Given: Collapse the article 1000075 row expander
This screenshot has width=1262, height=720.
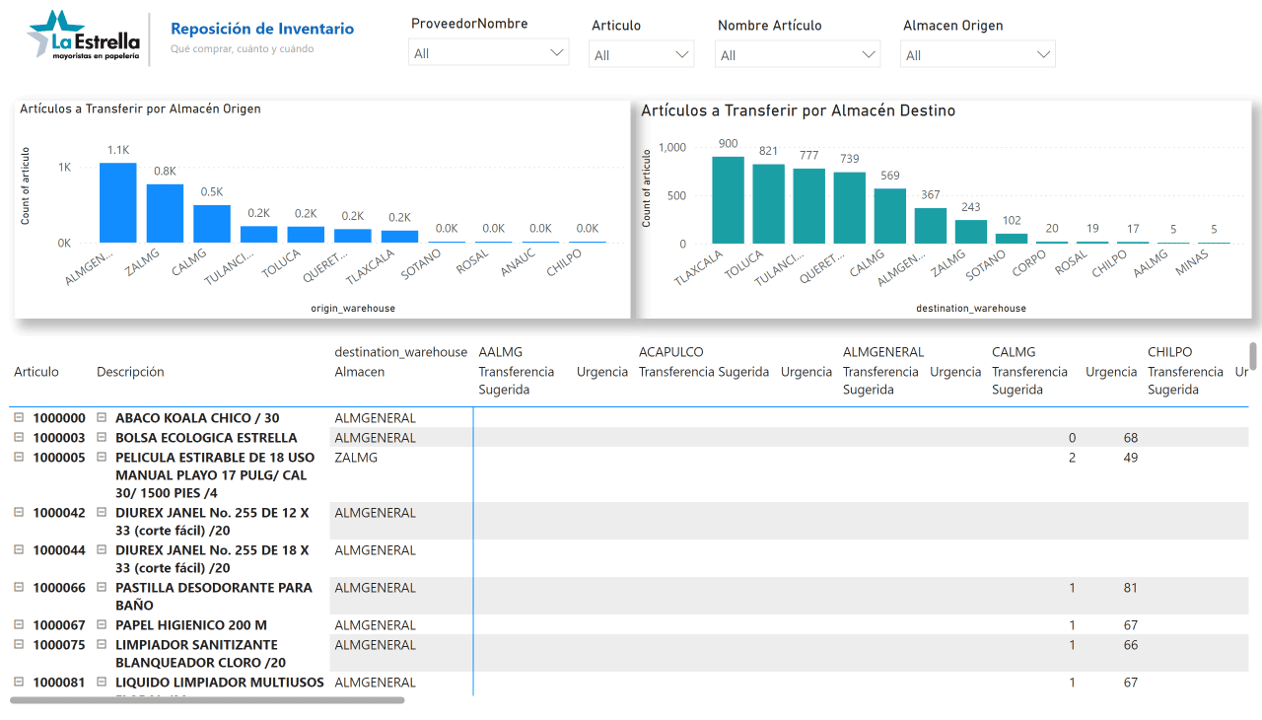Looking at the screenshot, I should [19, 644].
